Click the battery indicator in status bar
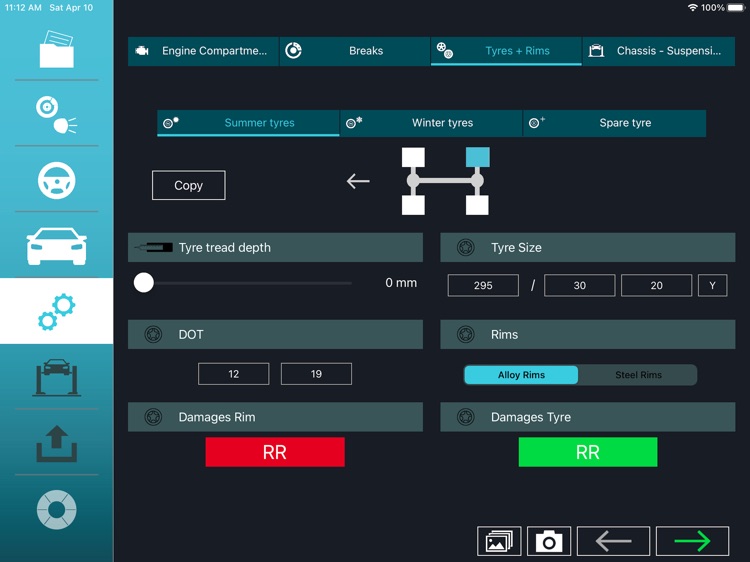Screen dimensions: 750x562 point(736,8)
